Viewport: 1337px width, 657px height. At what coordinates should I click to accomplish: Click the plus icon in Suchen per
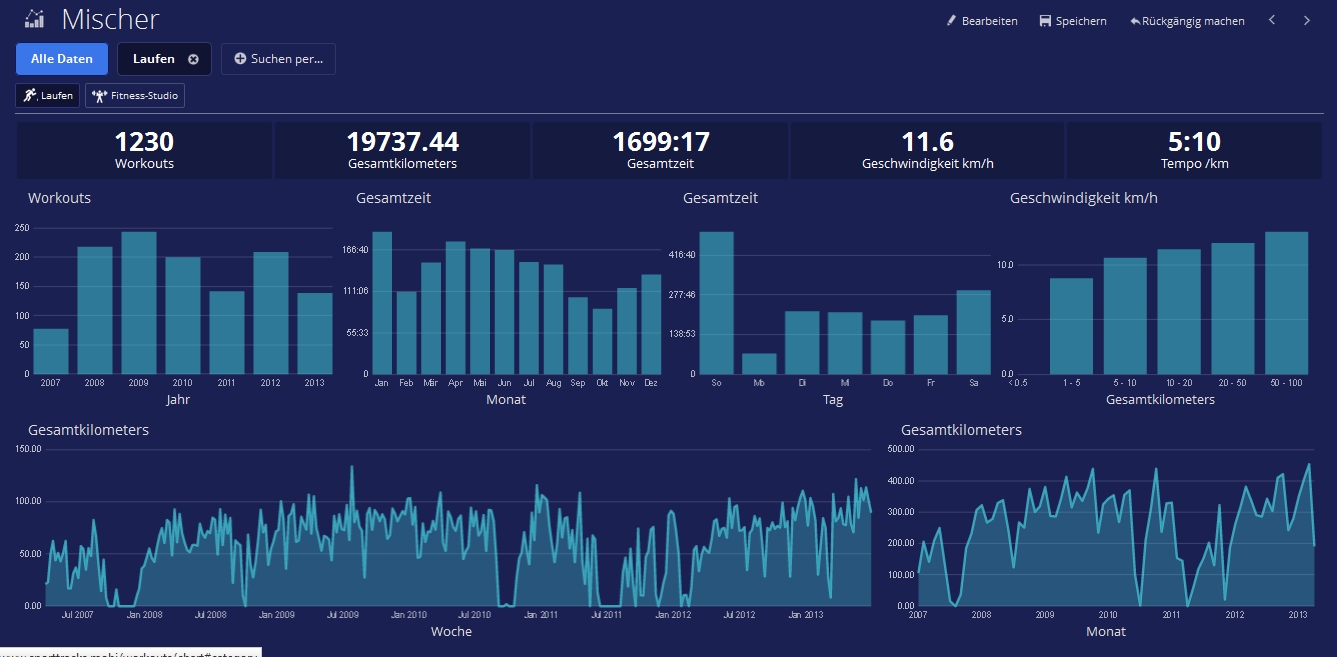click(x=240, y=59)
